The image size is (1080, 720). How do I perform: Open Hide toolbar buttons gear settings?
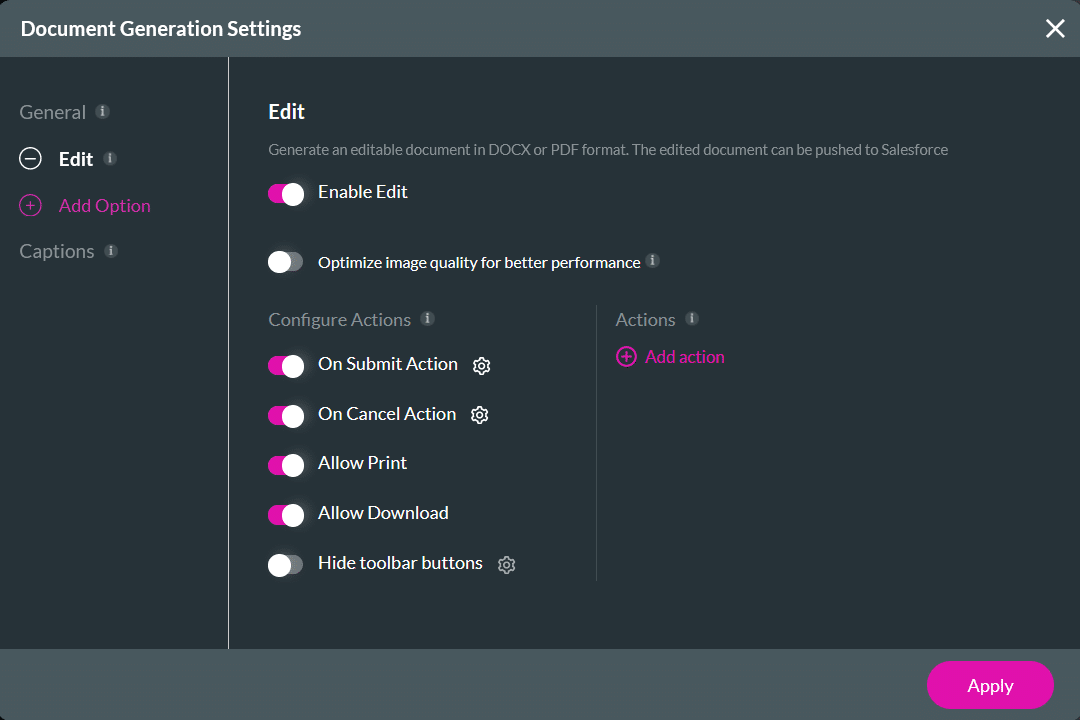coord(506,564)
